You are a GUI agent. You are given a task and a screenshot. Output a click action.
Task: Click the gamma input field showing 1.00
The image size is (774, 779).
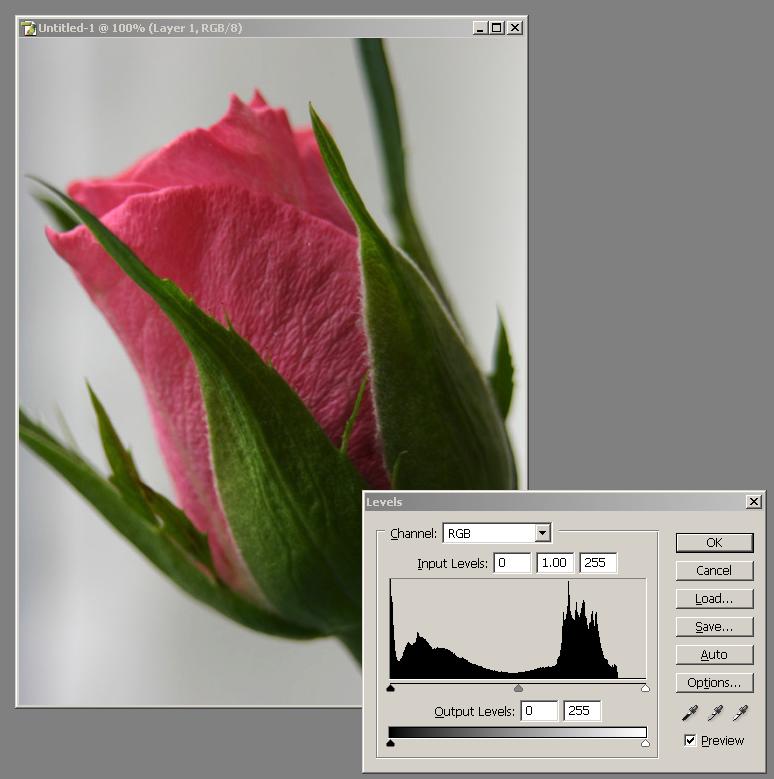(555, 563)
